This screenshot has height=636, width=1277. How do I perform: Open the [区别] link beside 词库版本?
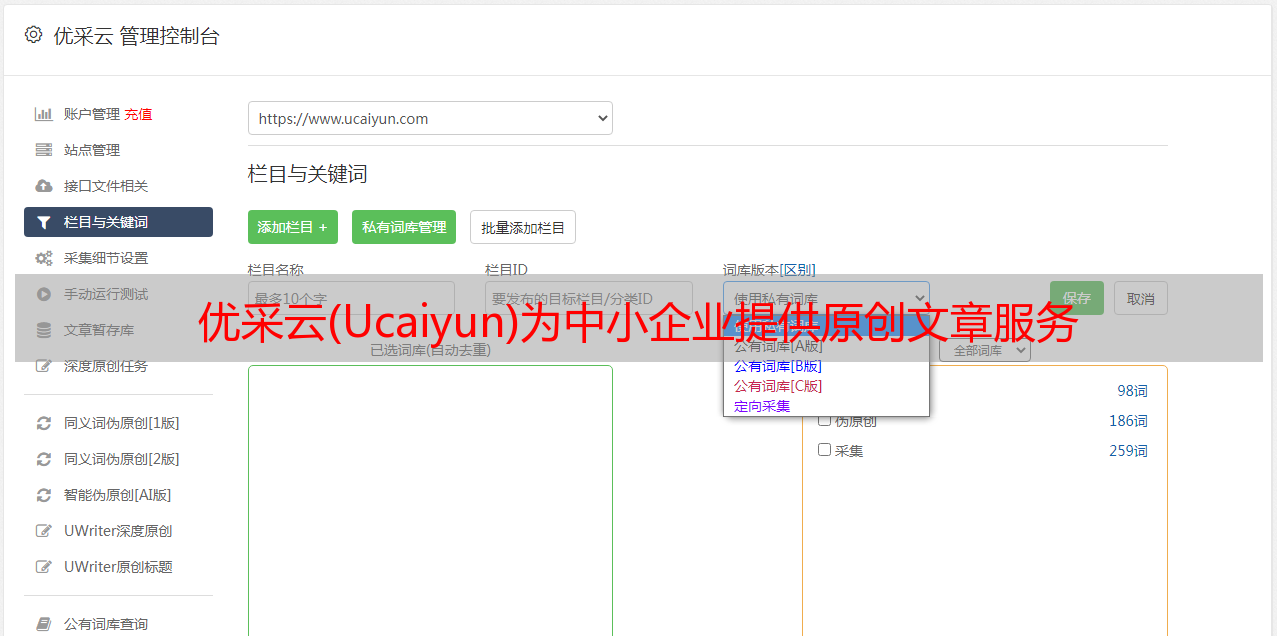tap(798, 270)
